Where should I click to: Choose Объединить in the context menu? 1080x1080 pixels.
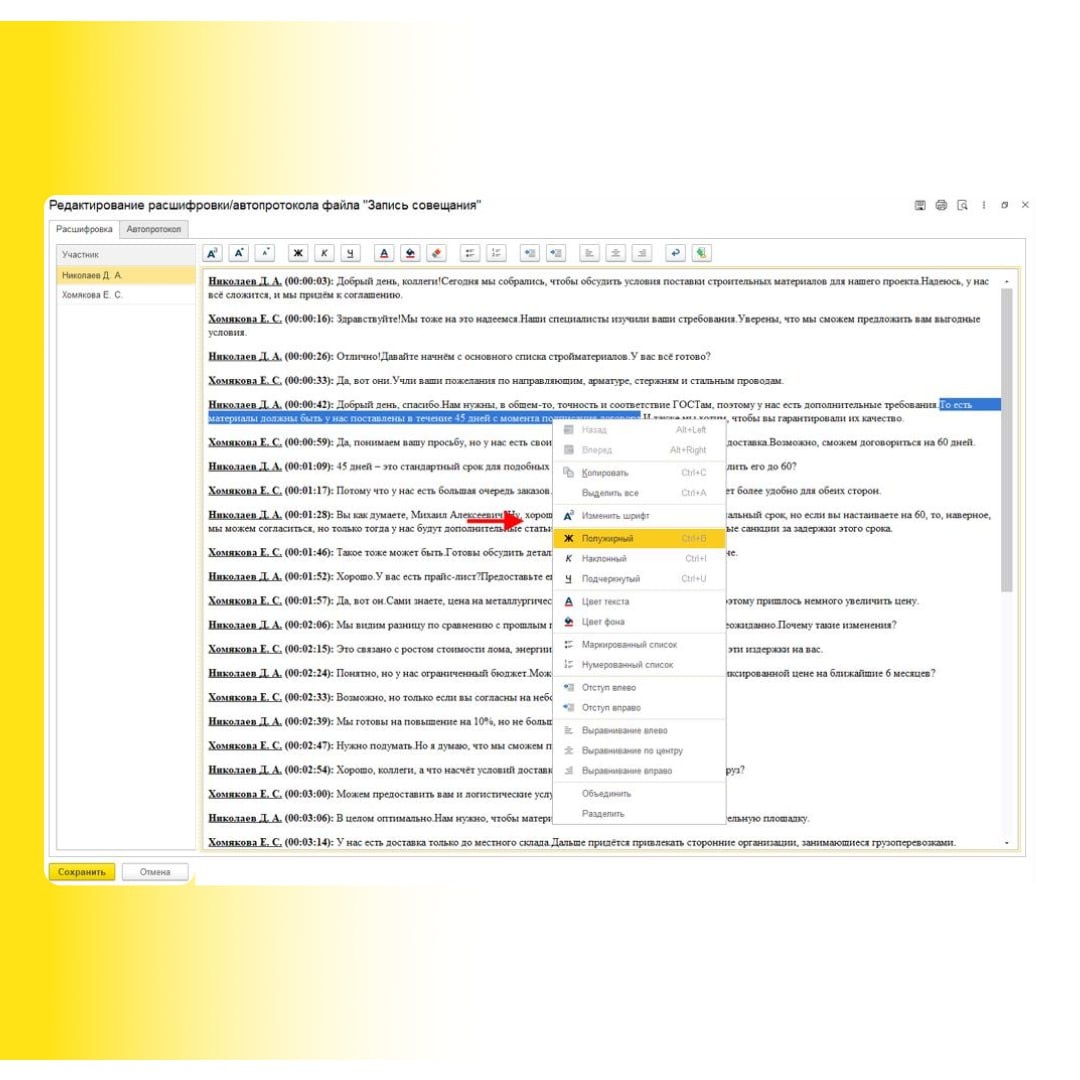pyautogui.click(x=639, y=793)
